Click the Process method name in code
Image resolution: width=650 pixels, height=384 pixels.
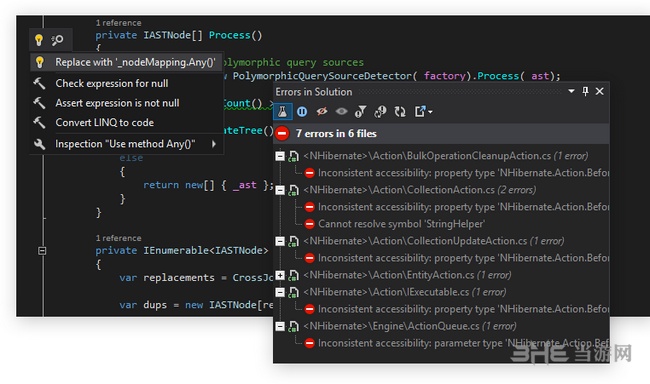pyautogui.click(x=229, y=35)
